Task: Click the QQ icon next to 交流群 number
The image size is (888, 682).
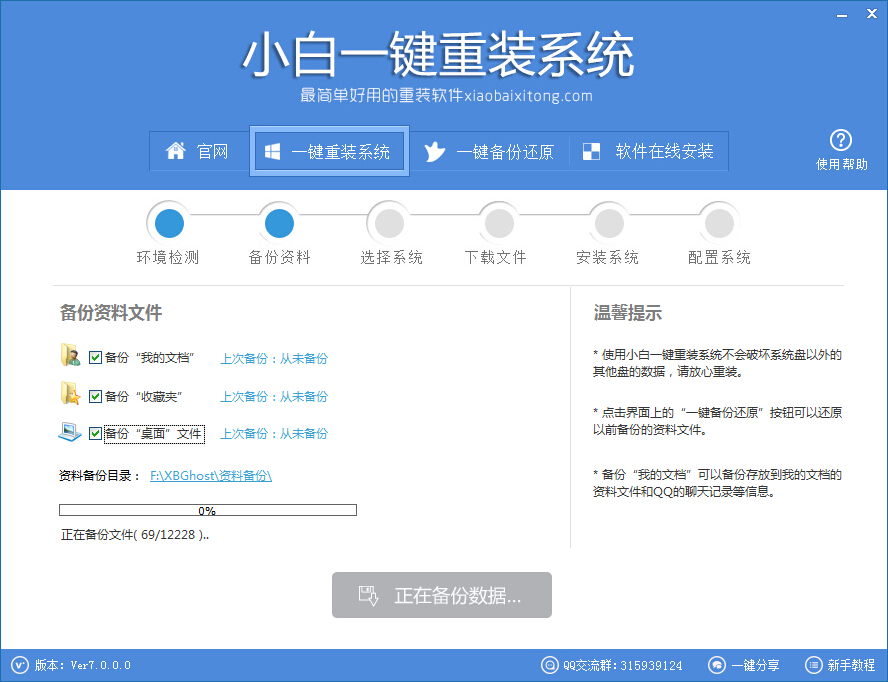Action: pyautogui.click(x=549, y=665)
